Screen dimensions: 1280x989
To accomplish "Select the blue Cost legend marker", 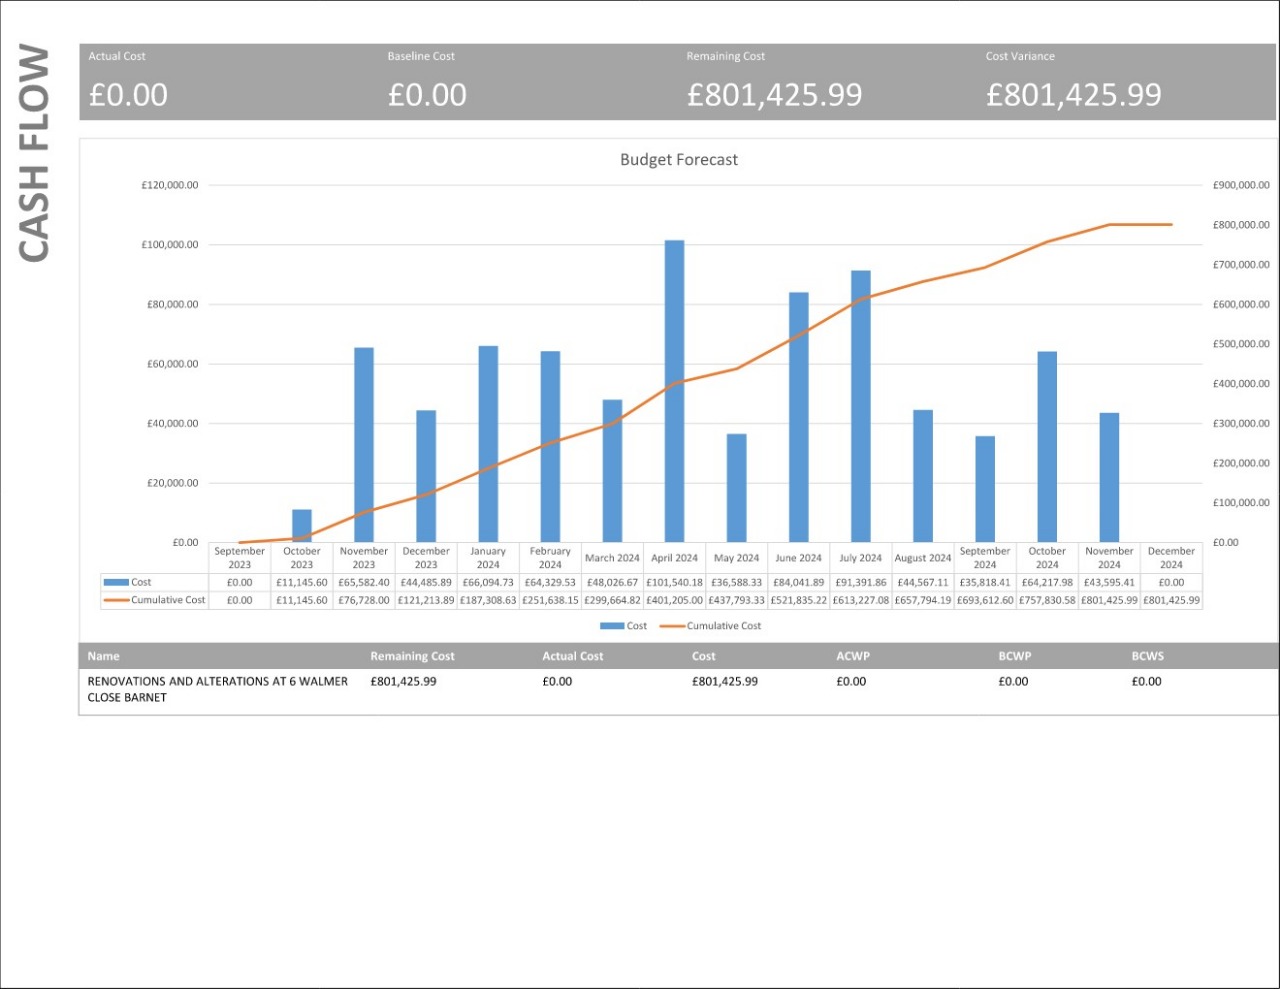I will tap(611, 625).
